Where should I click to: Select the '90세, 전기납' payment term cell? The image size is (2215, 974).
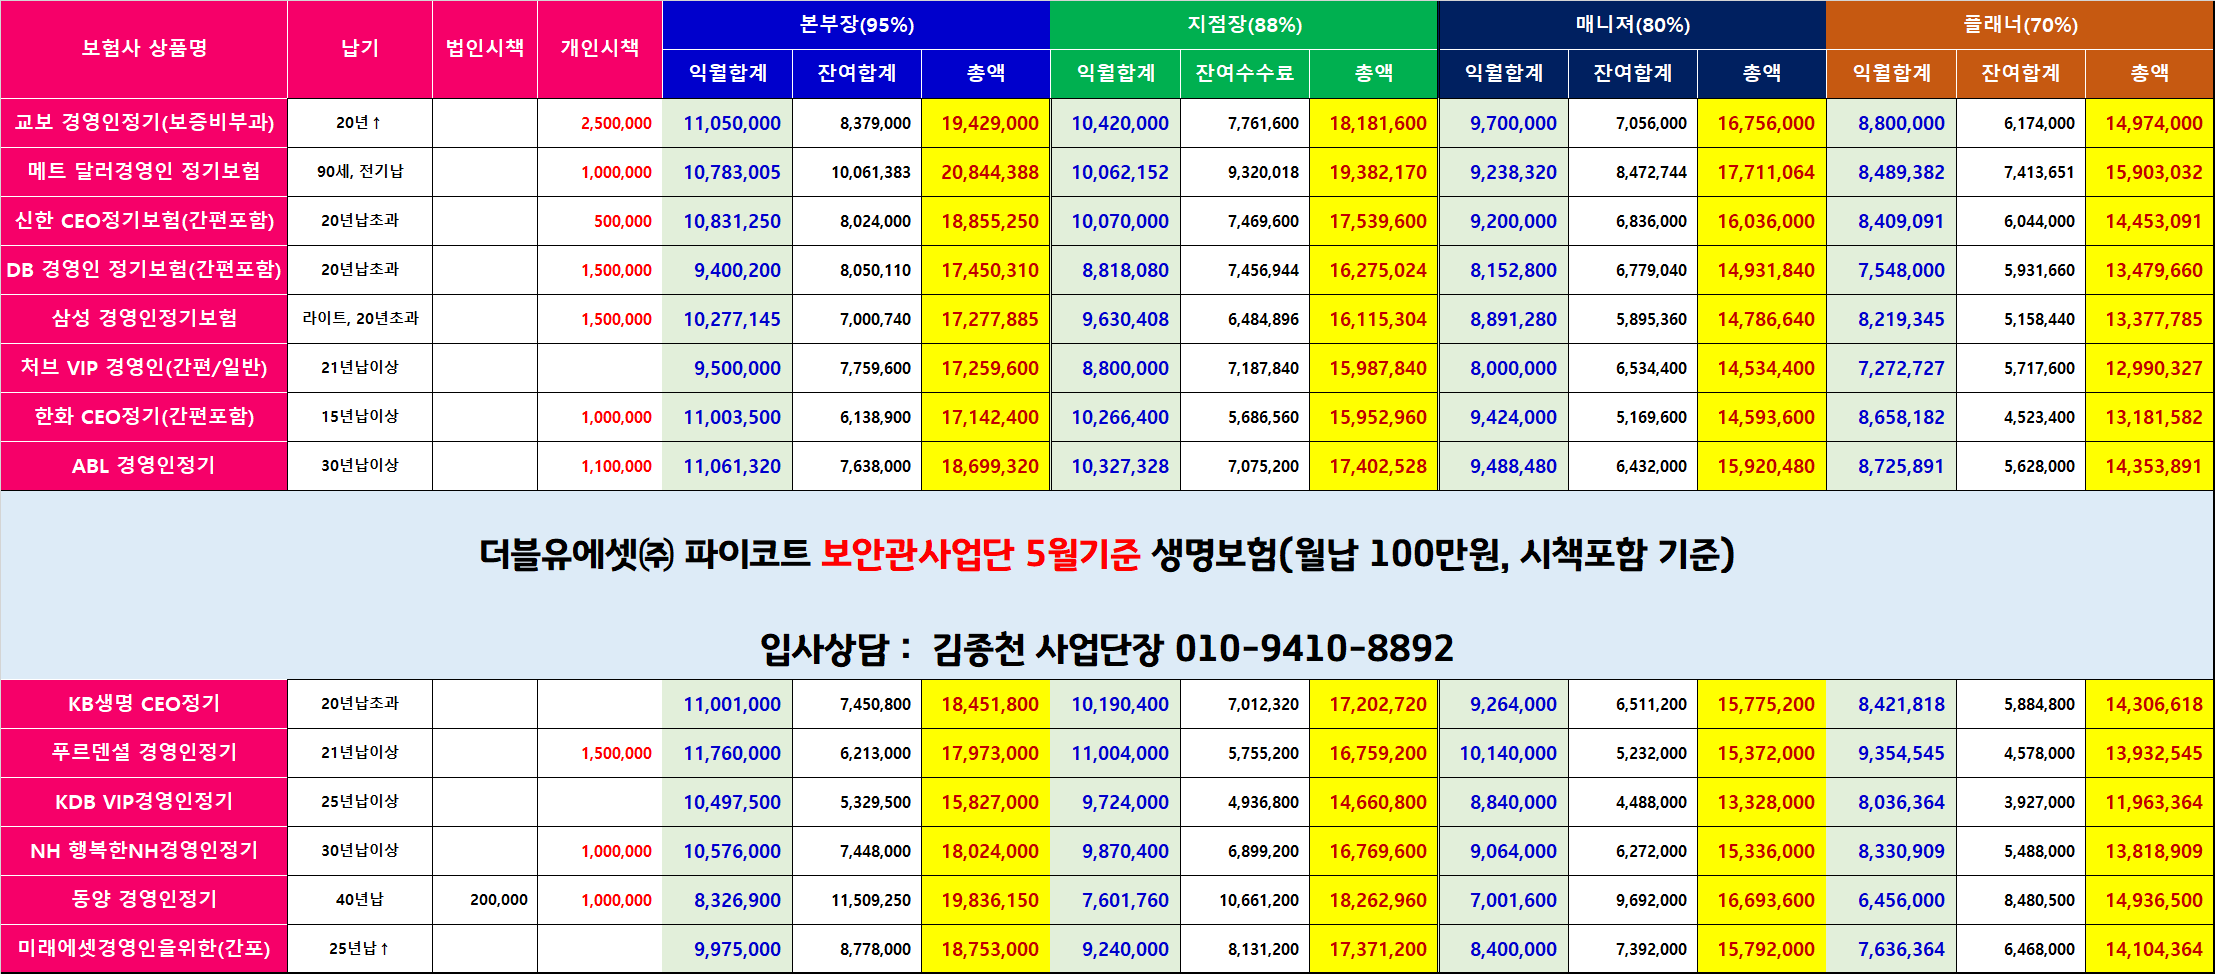click(x=360, y=172)
